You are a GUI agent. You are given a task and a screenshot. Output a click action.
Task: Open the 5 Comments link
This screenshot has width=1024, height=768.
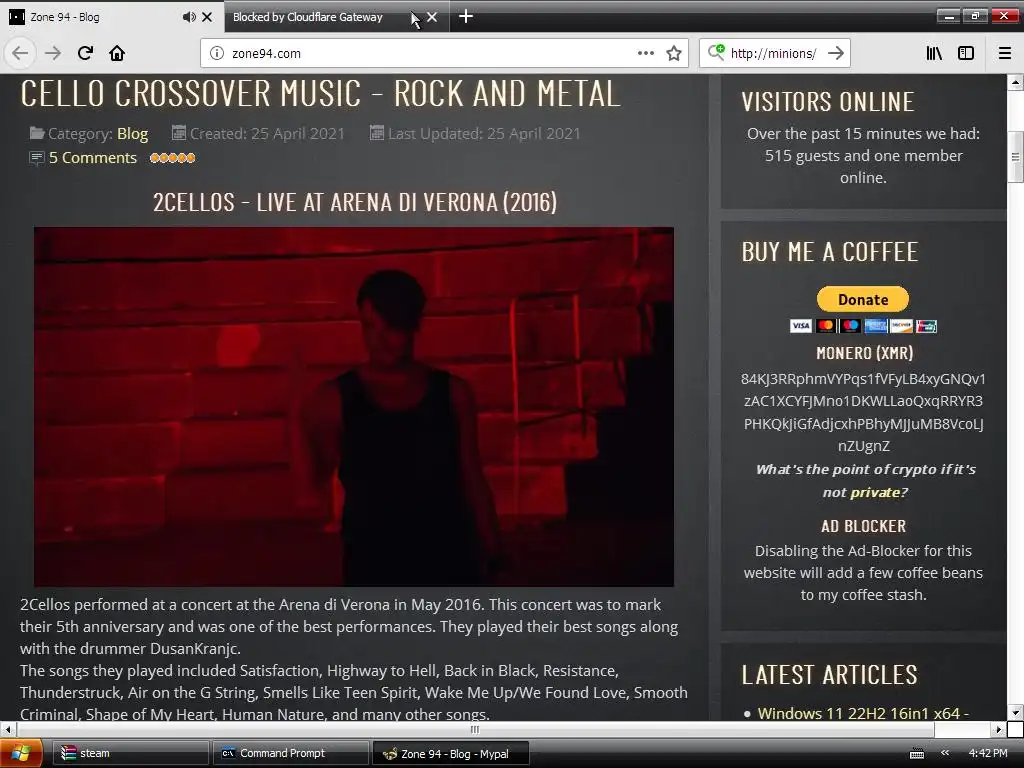(93, 158)
